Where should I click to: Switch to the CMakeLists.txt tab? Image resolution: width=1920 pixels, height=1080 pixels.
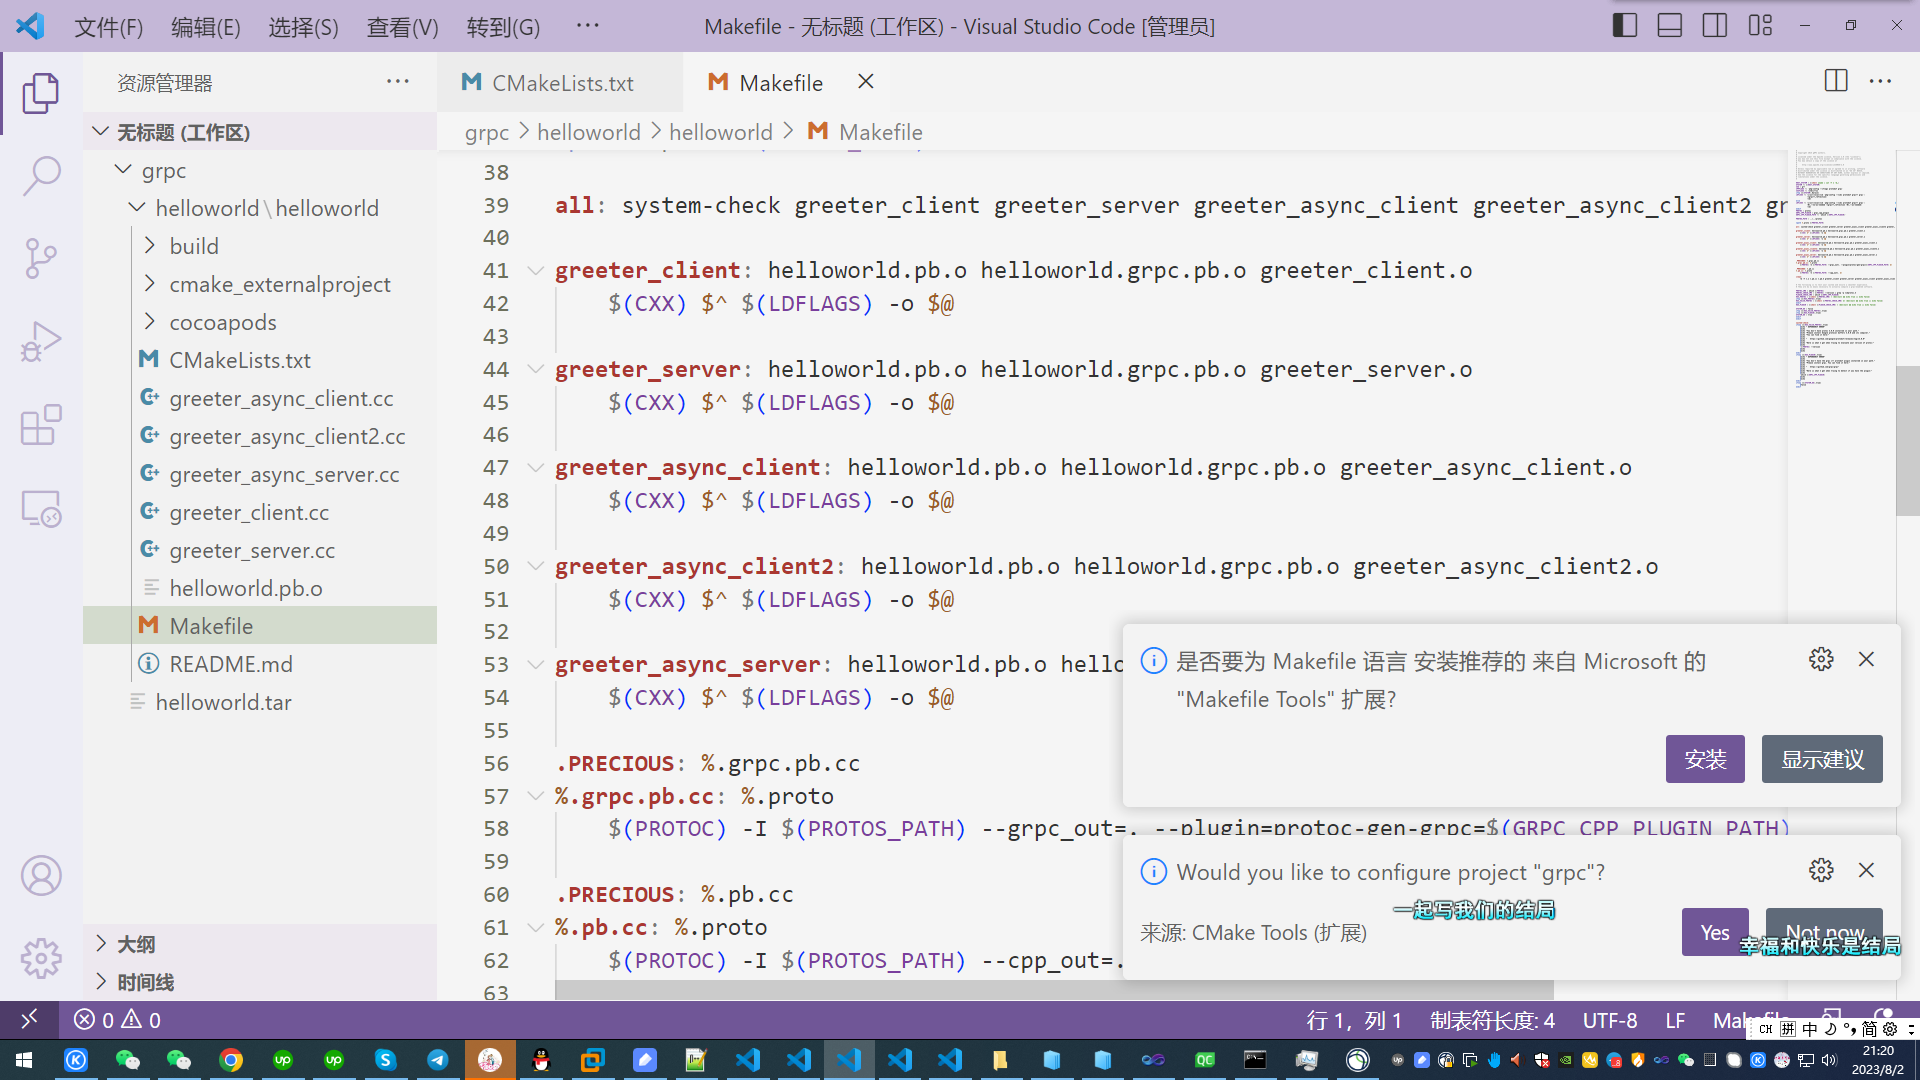point(560,83)
